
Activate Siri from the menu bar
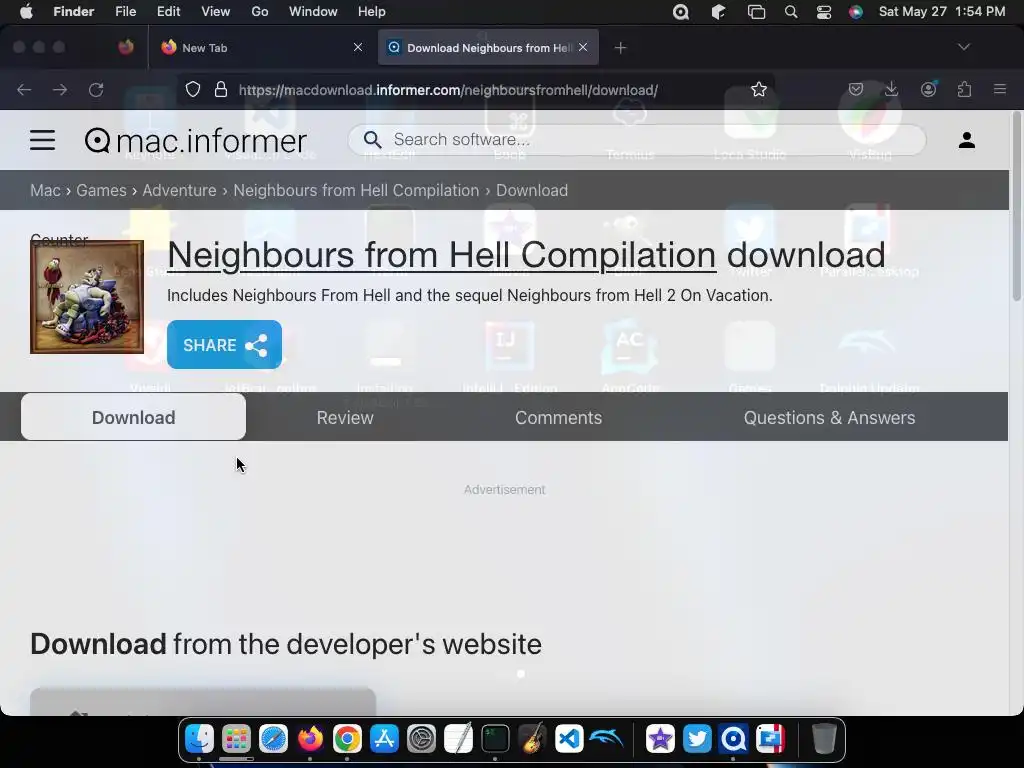pyautogui.click(x=856, y=12)
